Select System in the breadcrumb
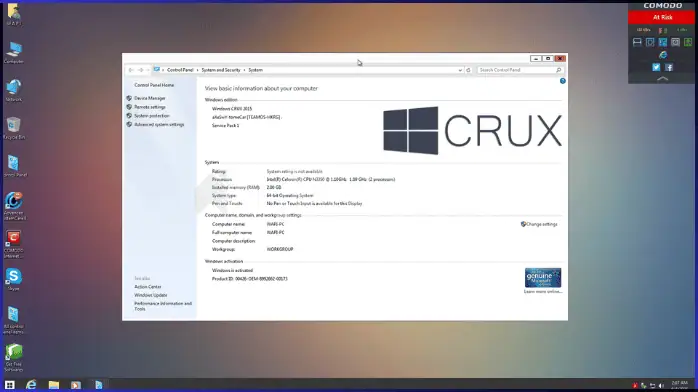698x392 pixels. point(256,70)
